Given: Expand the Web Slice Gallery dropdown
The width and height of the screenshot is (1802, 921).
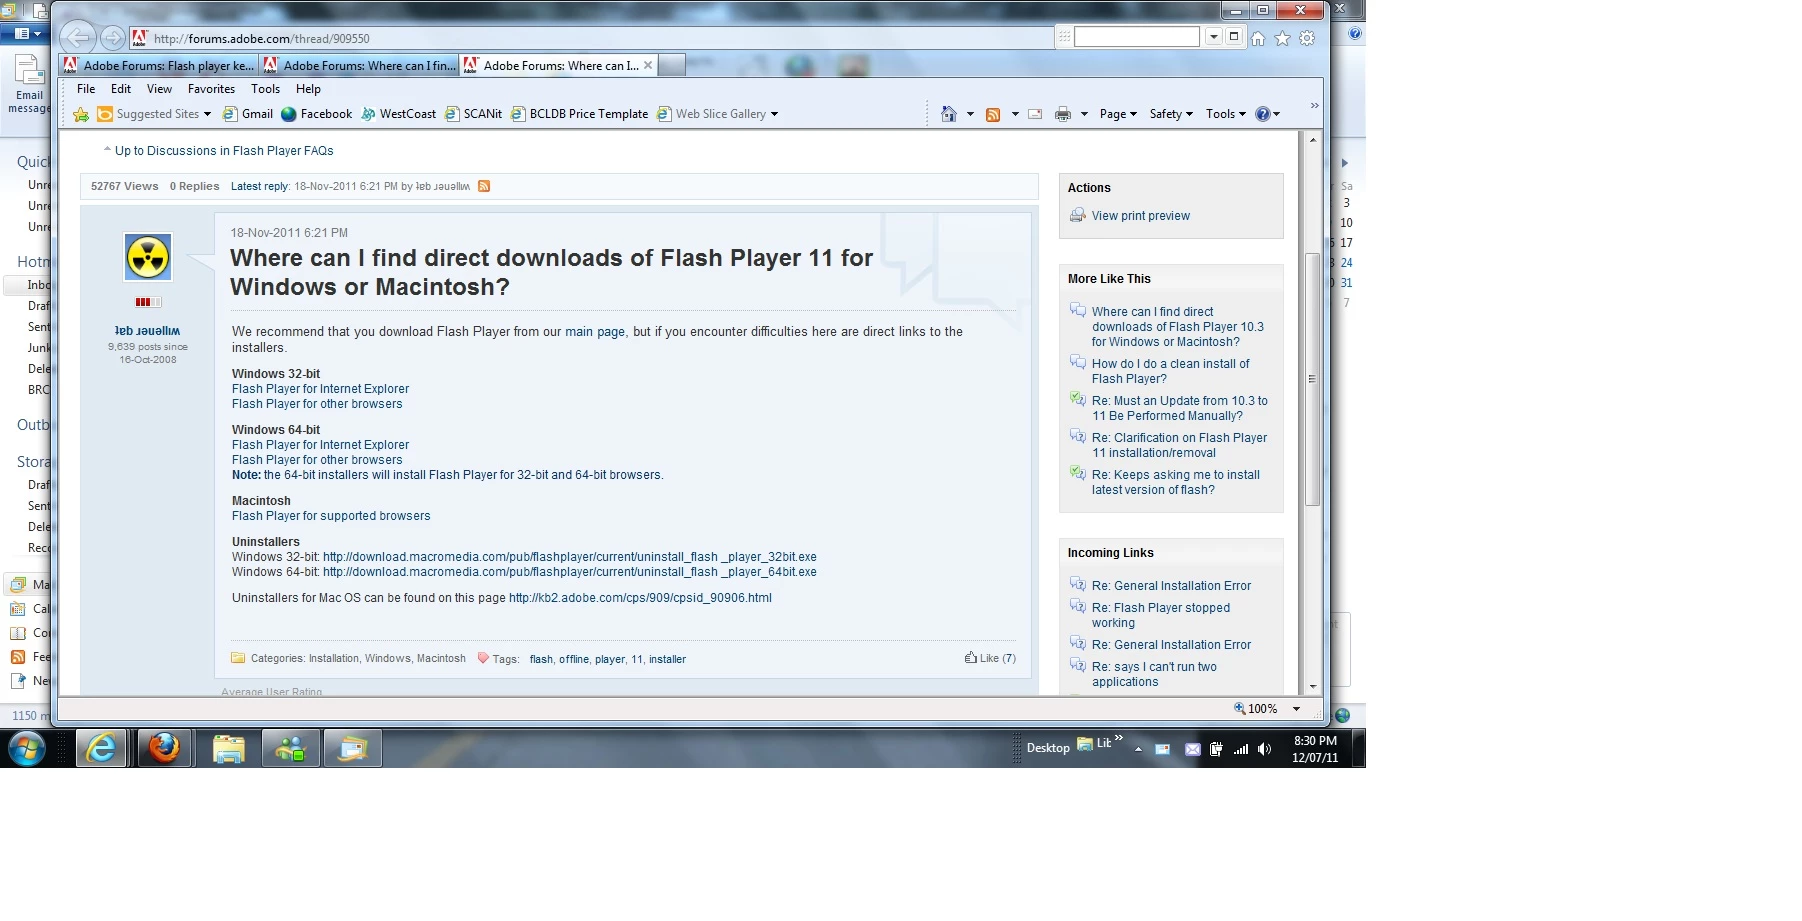Looking at the screenshot, I should 774,114.
